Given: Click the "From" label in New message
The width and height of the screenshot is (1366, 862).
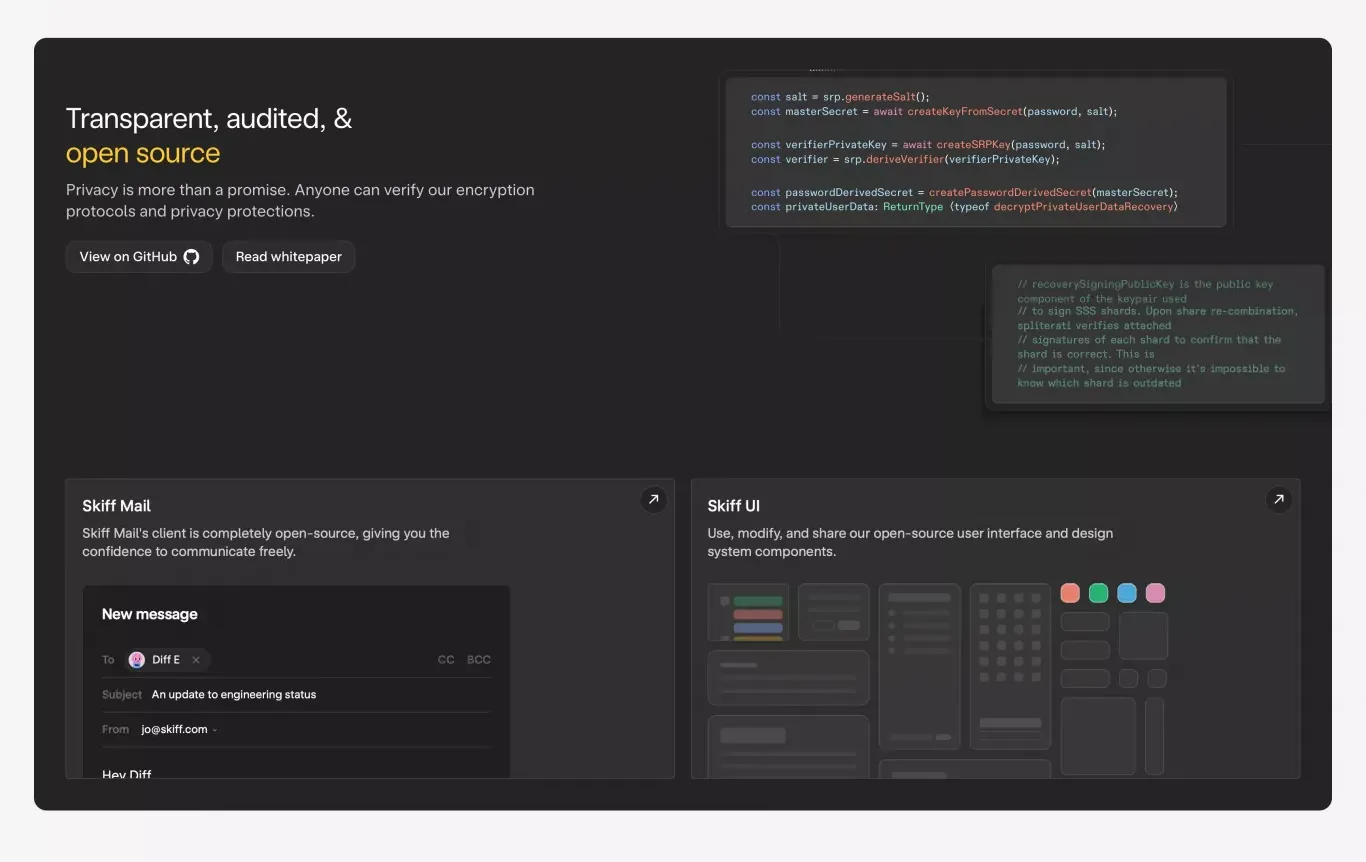Looking at the screenshot, I should tap(116, 730).
